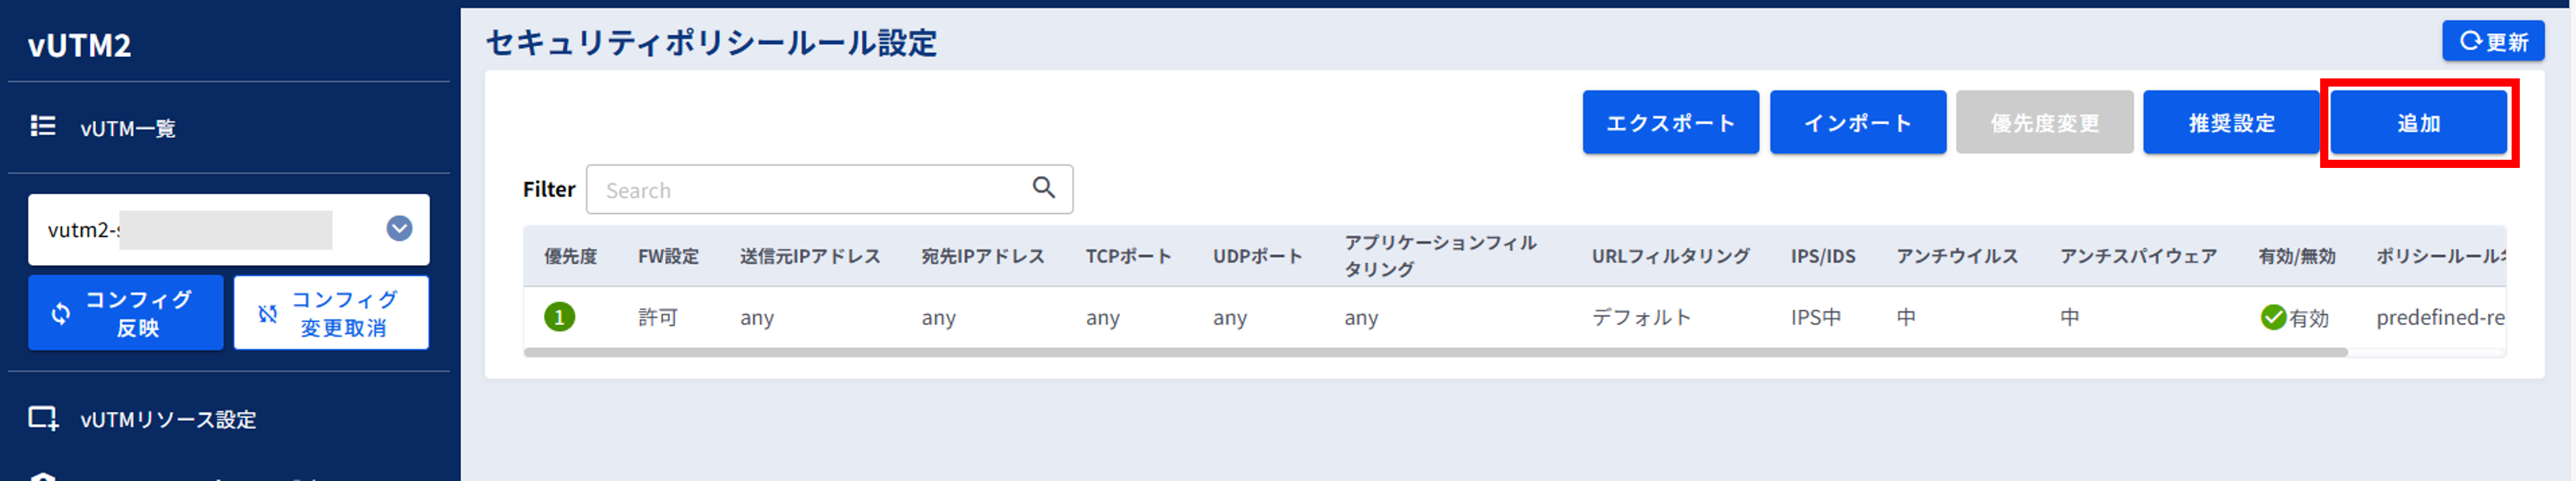Click the horizontal table scrollbar
The height and width of the screenshot is (481, 2576).
tap(1435, 352)
